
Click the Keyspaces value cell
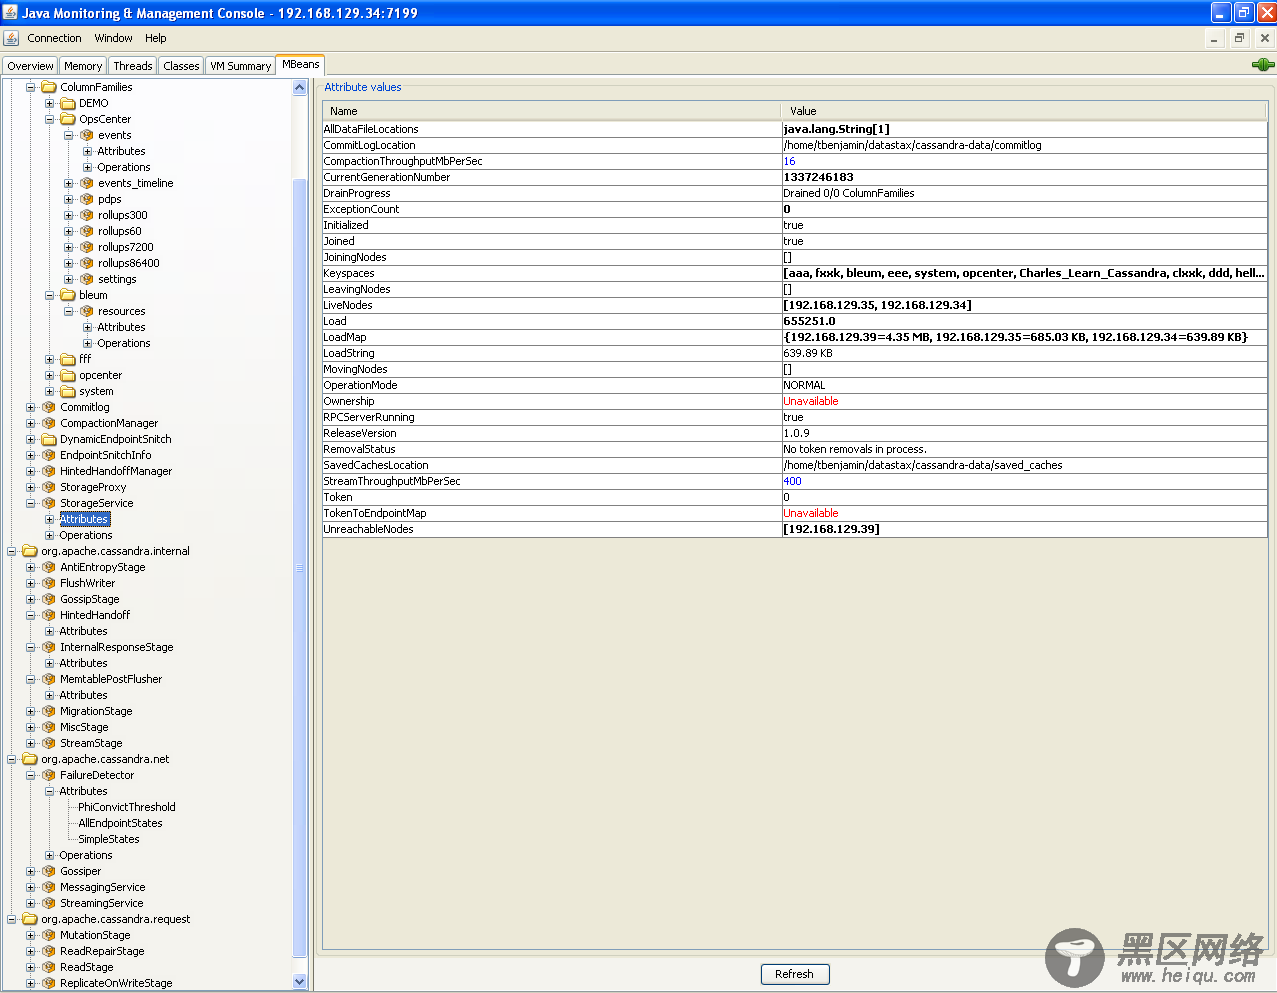[1024, 273]
